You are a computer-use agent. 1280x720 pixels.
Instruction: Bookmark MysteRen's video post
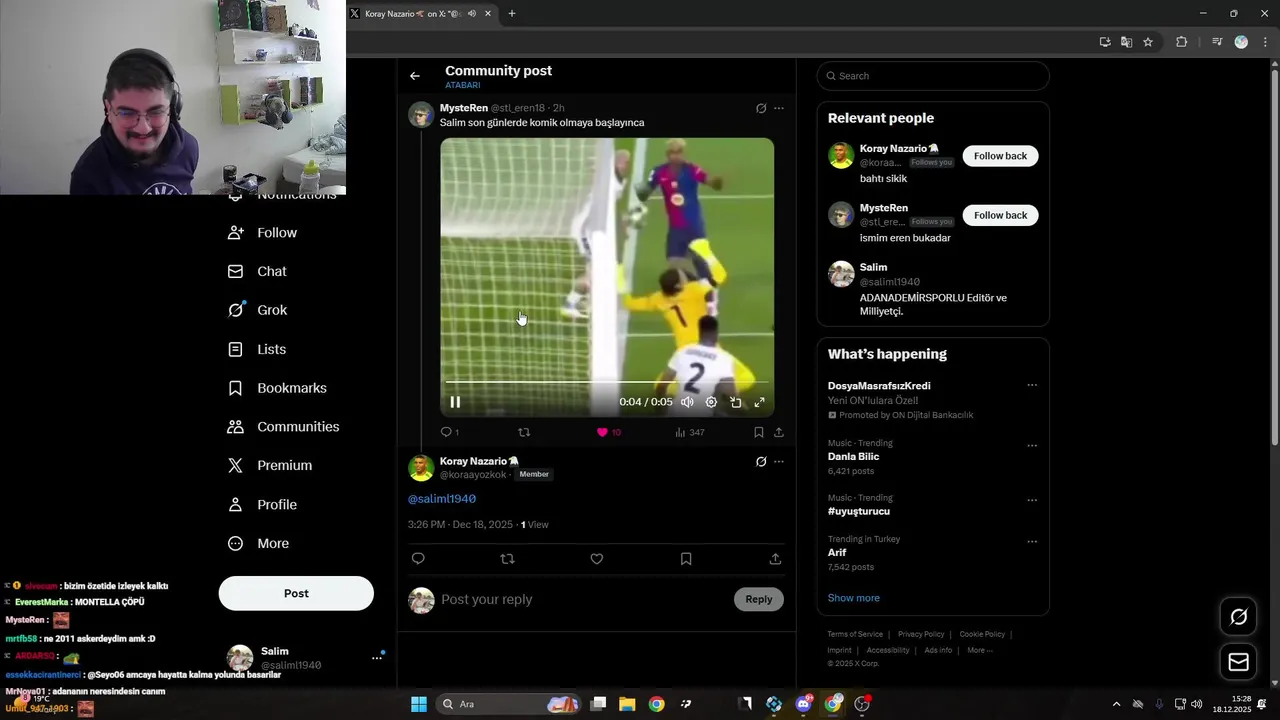pyautogui.click(x=758, y=432)
